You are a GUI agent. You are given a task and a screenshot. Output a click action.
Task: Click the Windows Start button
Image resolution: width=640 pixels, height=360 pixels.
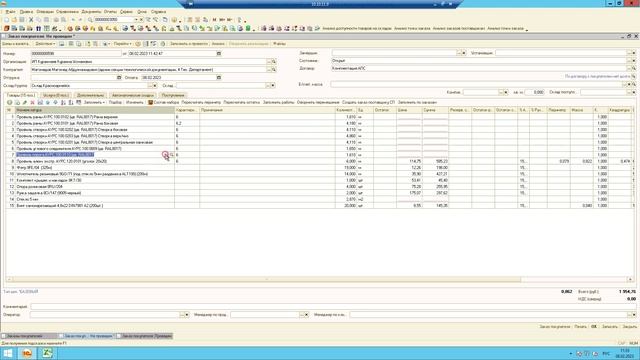tap(8, 353)
